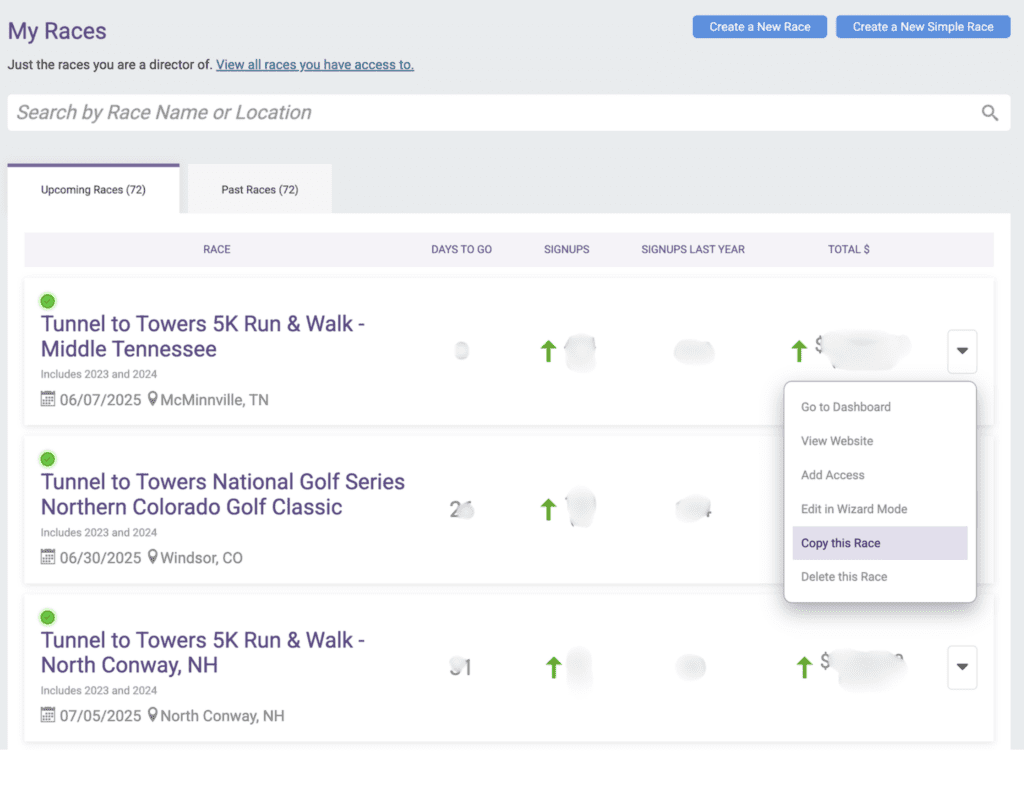The image size is (1024, 794).
Task: Select Copy this Race option
Action: coord(880,543)
